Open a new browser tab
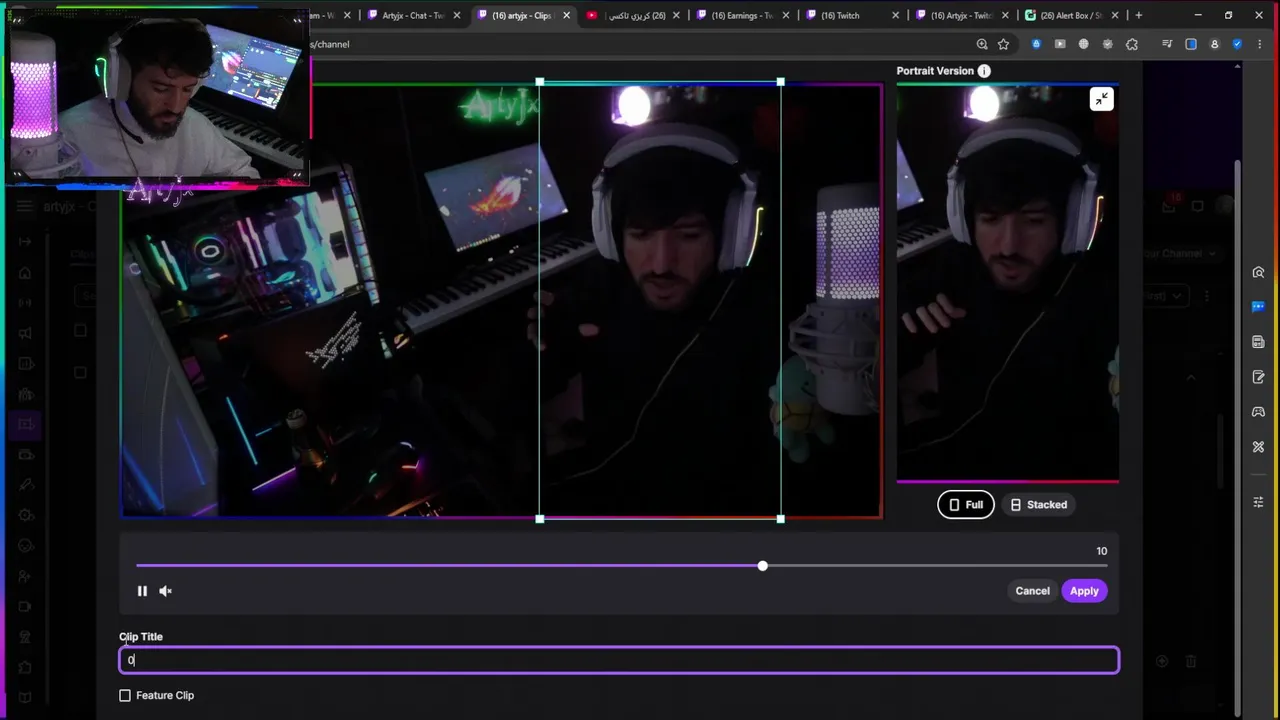The width and height of the screenshot is (1280, 720). click(1138, 15)
